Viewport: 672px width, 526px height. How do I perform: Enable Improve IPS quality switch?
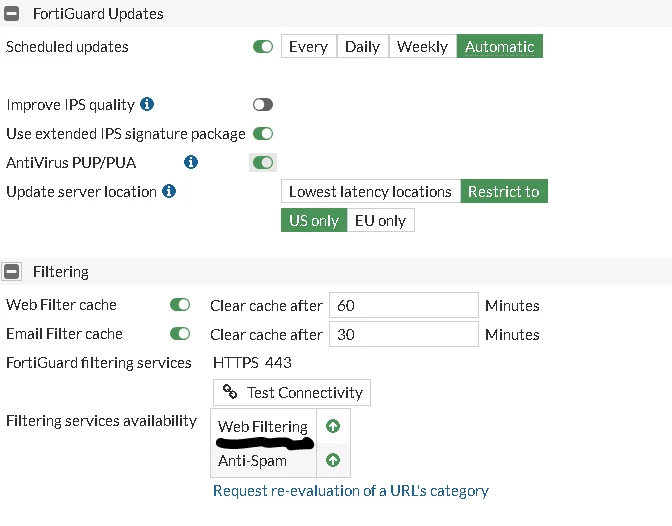click(x=263, y=104)
